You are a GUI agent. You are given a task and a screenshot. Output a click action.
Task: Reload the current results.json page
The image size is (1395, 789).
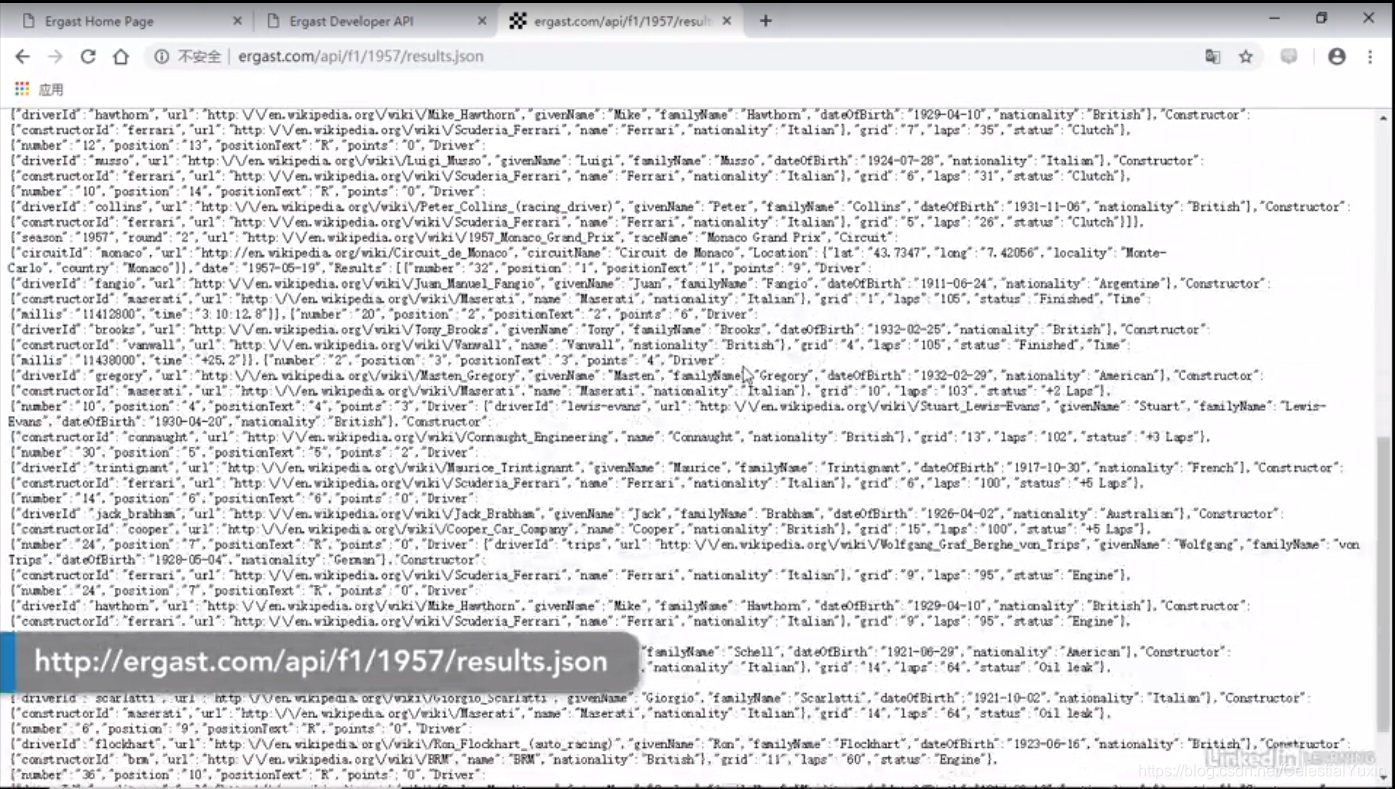(x=88, y=57)
